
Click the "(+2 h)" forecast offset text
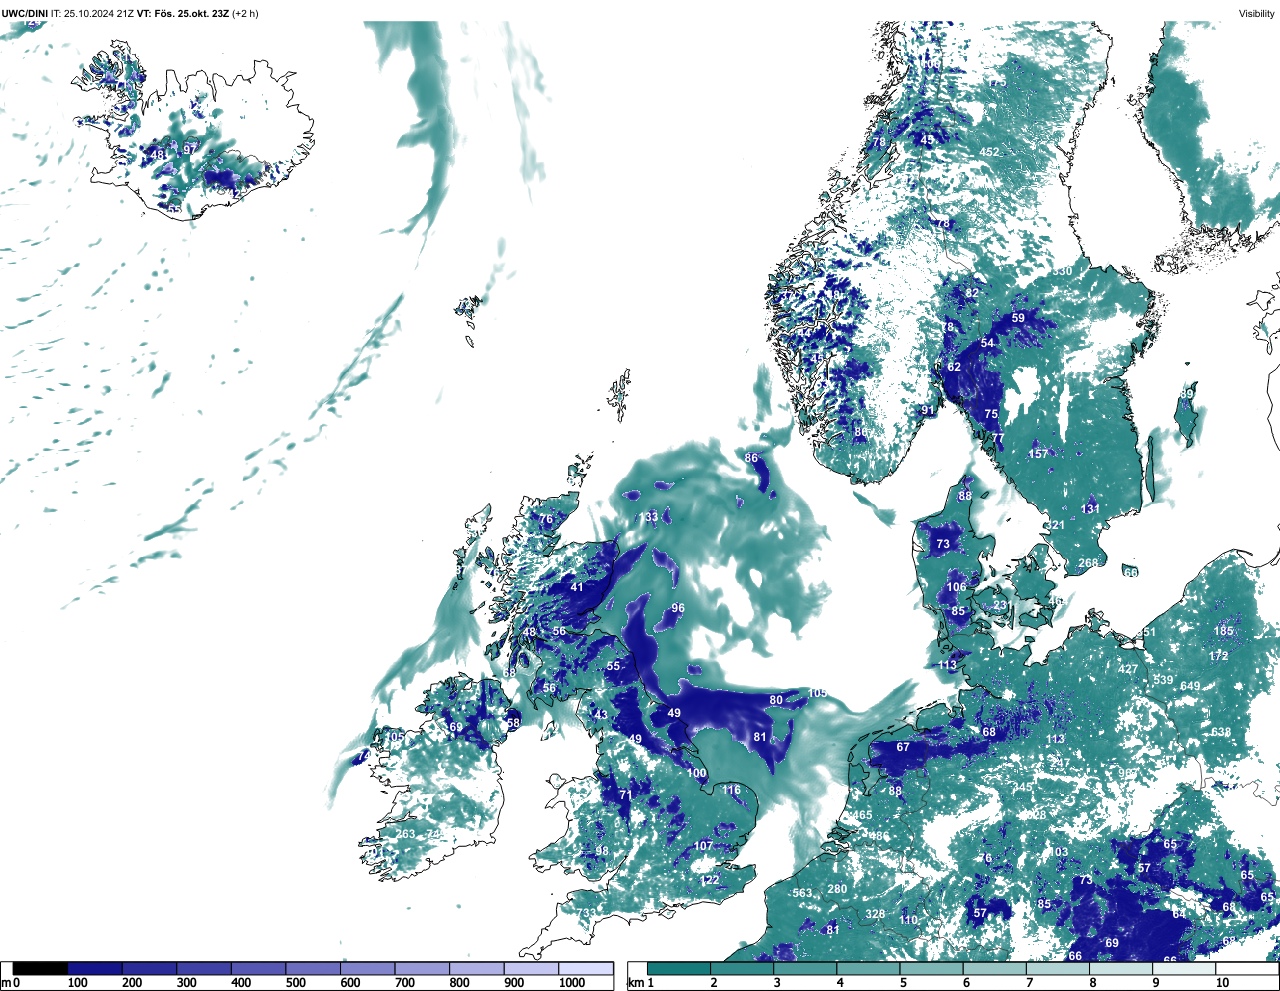(x=246, y=14)
